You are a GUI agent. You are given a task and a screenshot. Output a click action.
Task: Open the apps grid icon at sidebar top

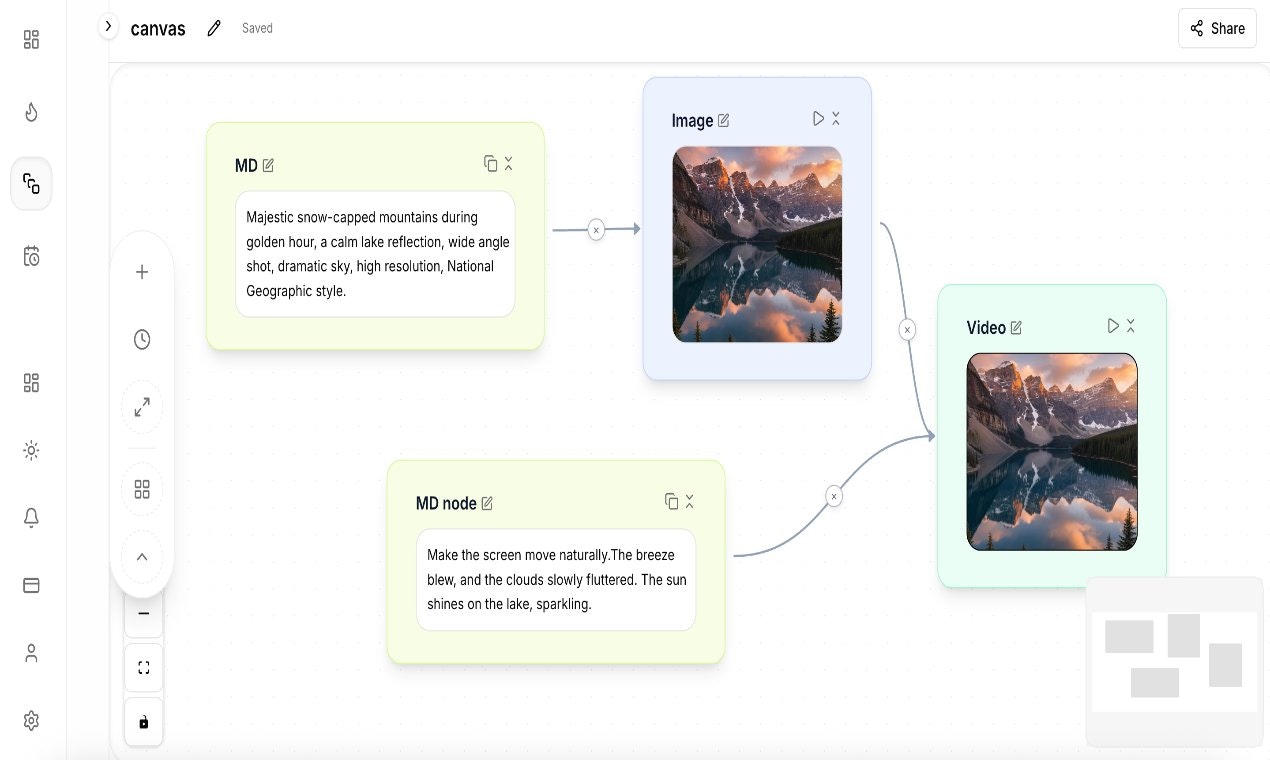click(x=31, y=40)
